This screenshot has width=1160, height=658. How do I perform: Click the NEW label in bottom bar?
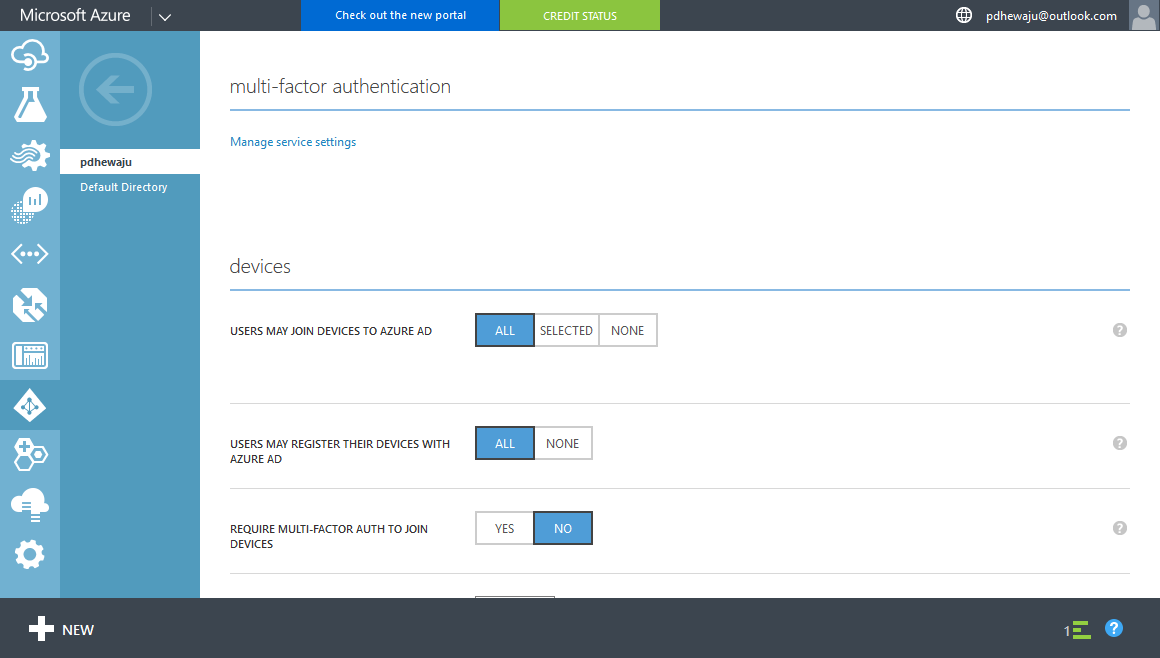[78, 630]
